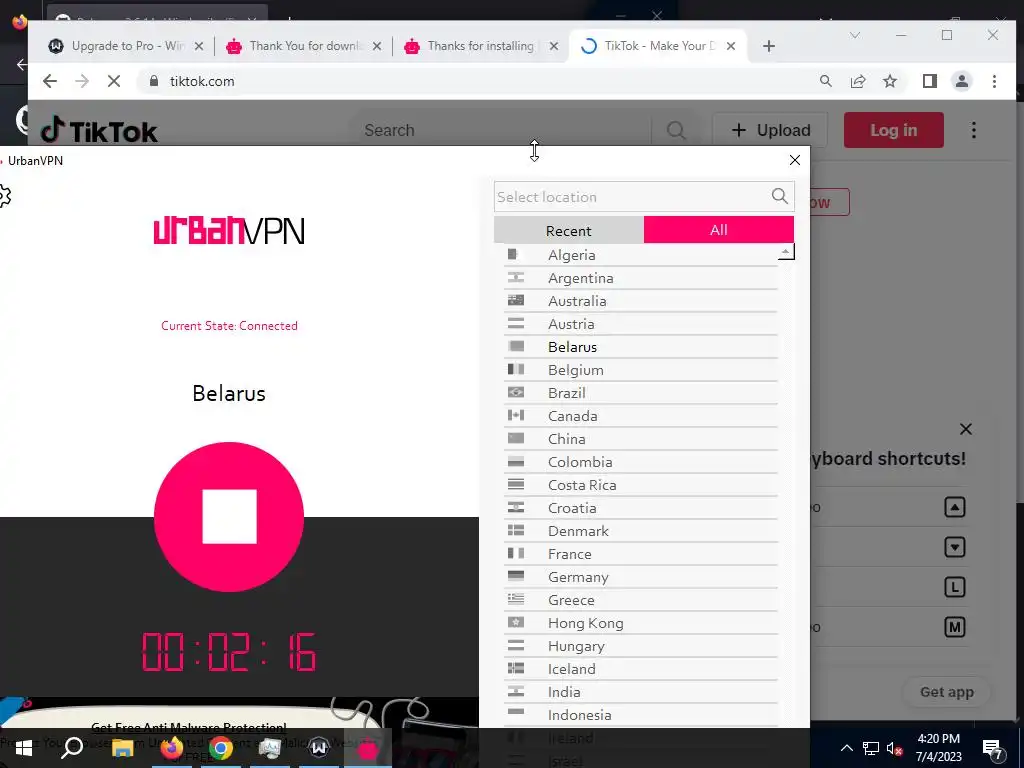
Task: Click the Get app button
Action: pyautogui.click(x=946, y=692)
